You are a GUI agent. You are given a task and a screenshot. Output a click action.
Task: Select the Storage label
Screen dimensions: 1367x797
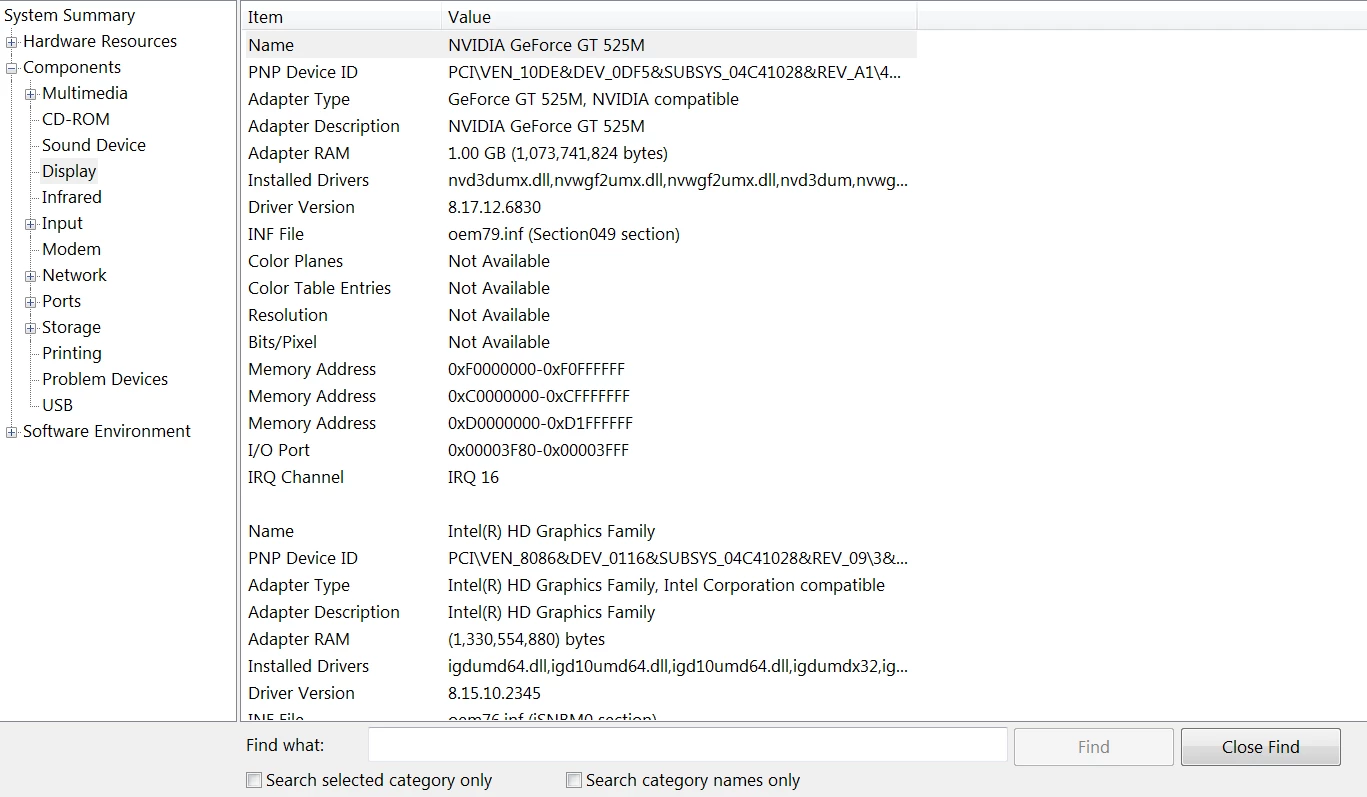pyautogui.click(x=71, y=327)
